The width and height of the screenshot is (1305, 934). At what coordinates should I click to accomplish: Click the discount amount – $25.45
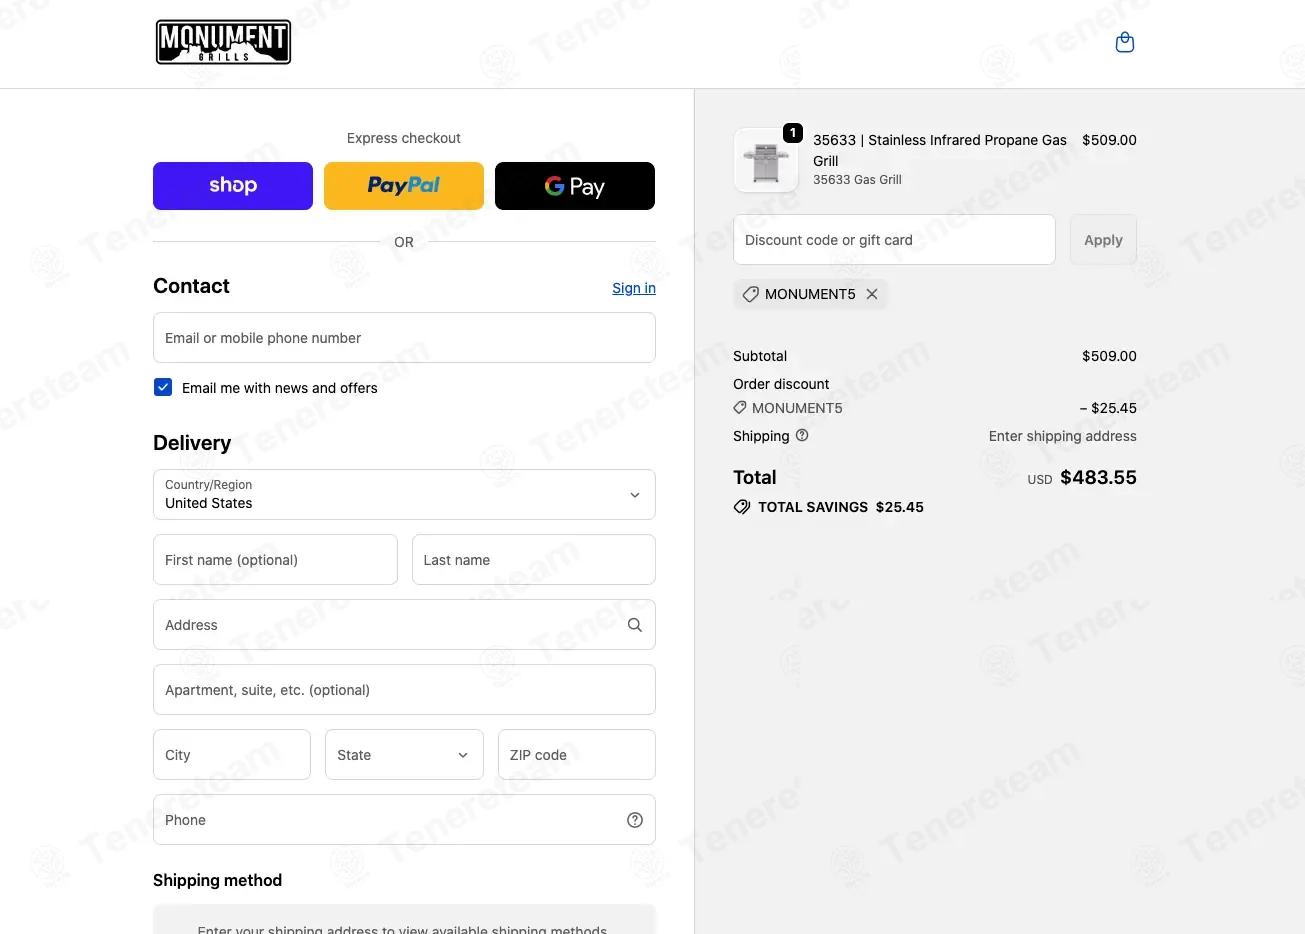[x=1108, y=408]
